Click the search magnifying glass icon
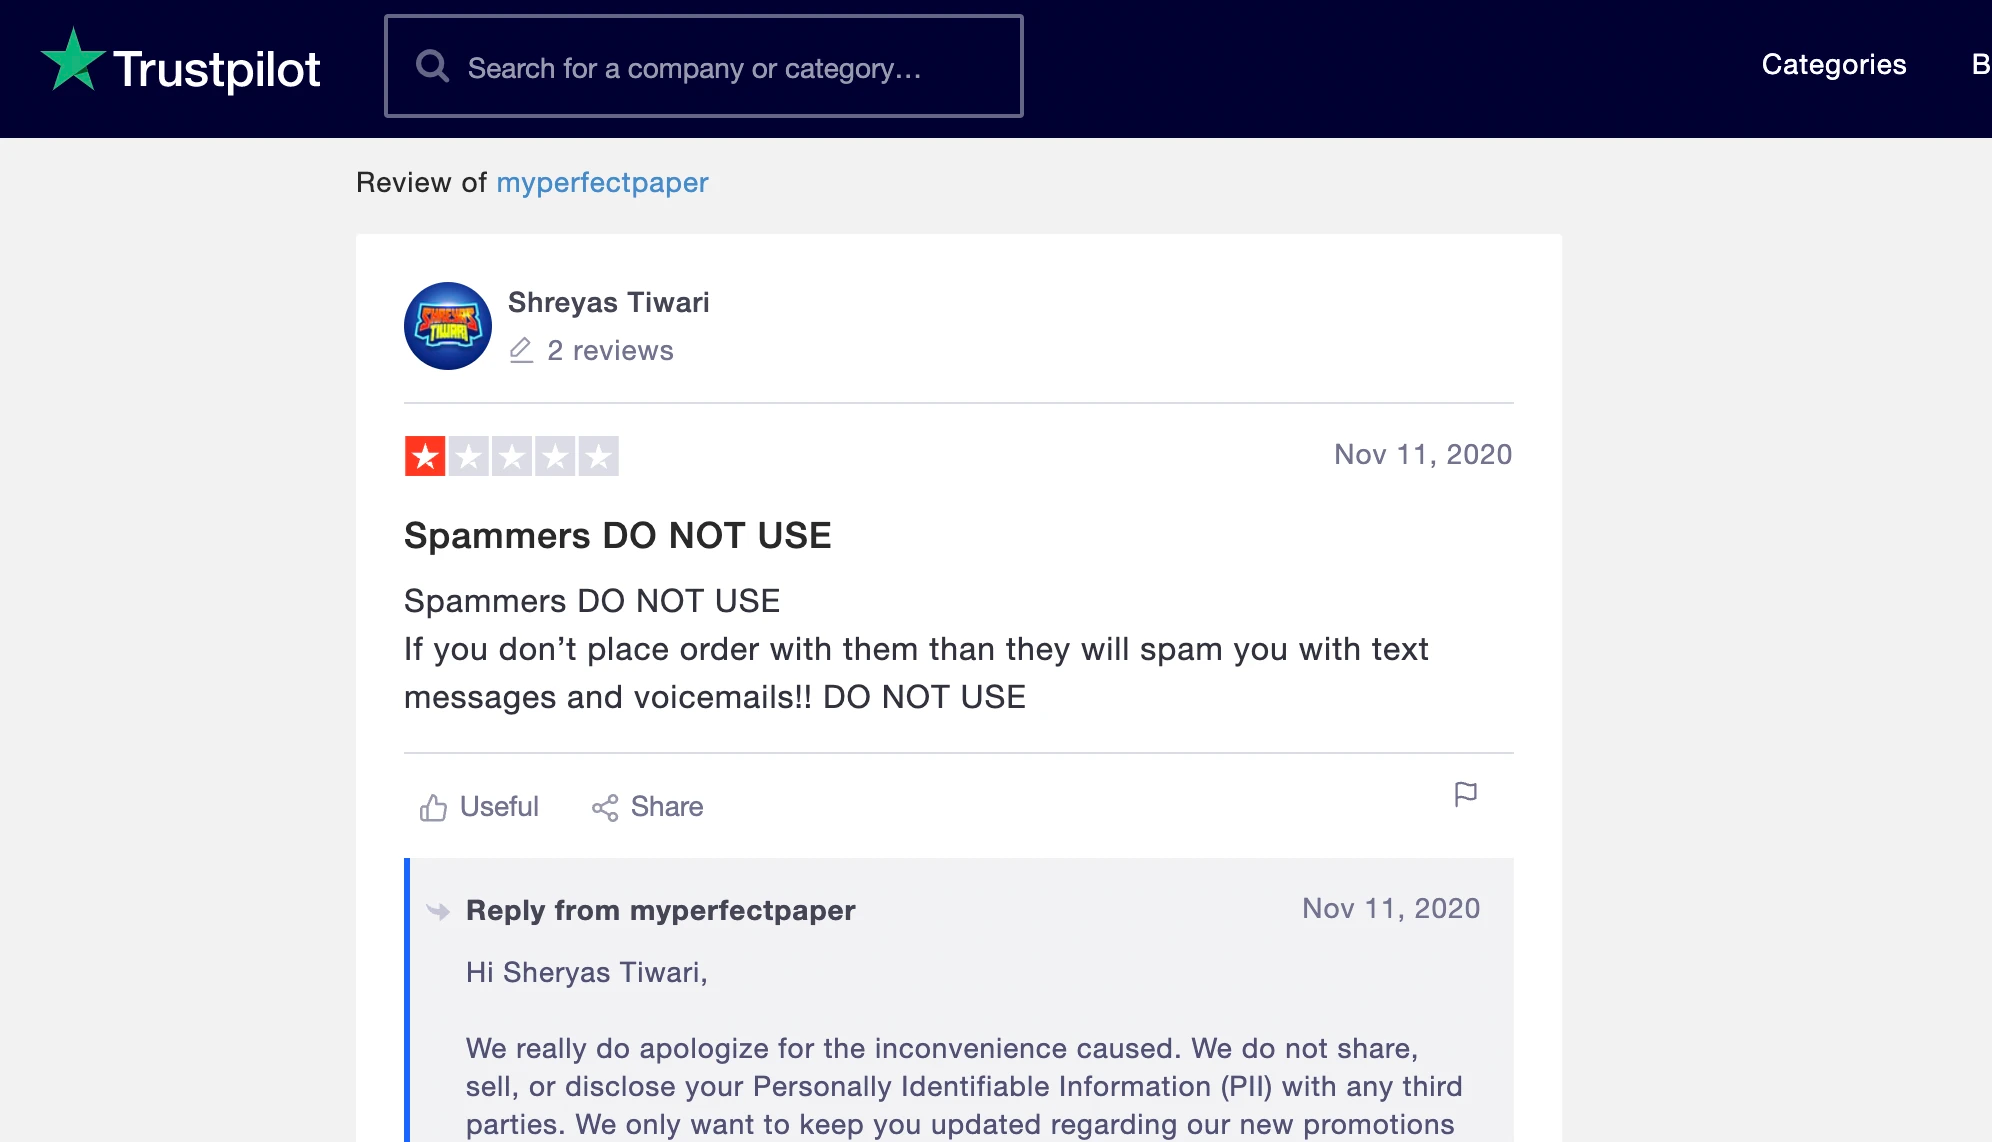Screen dimensions: 1992x1142 432,67
